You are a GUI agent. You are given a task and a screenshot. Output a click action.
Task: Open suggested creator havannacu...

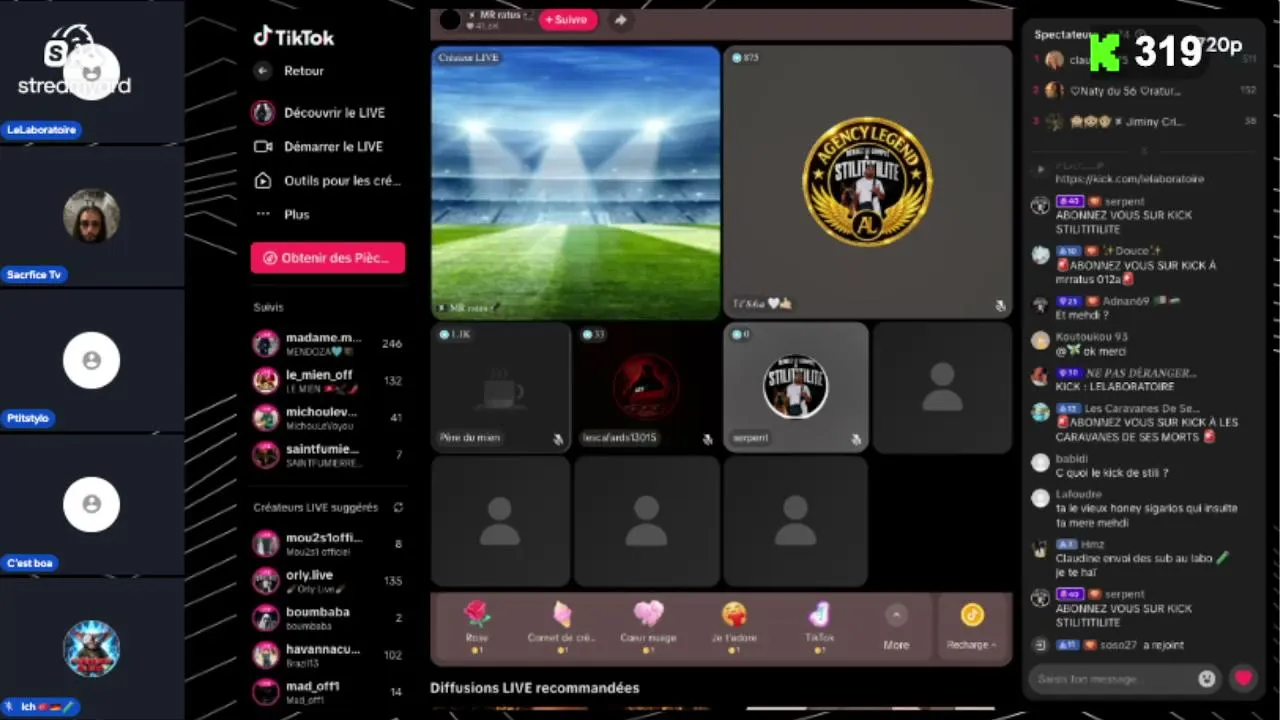(x=328, y=655)
